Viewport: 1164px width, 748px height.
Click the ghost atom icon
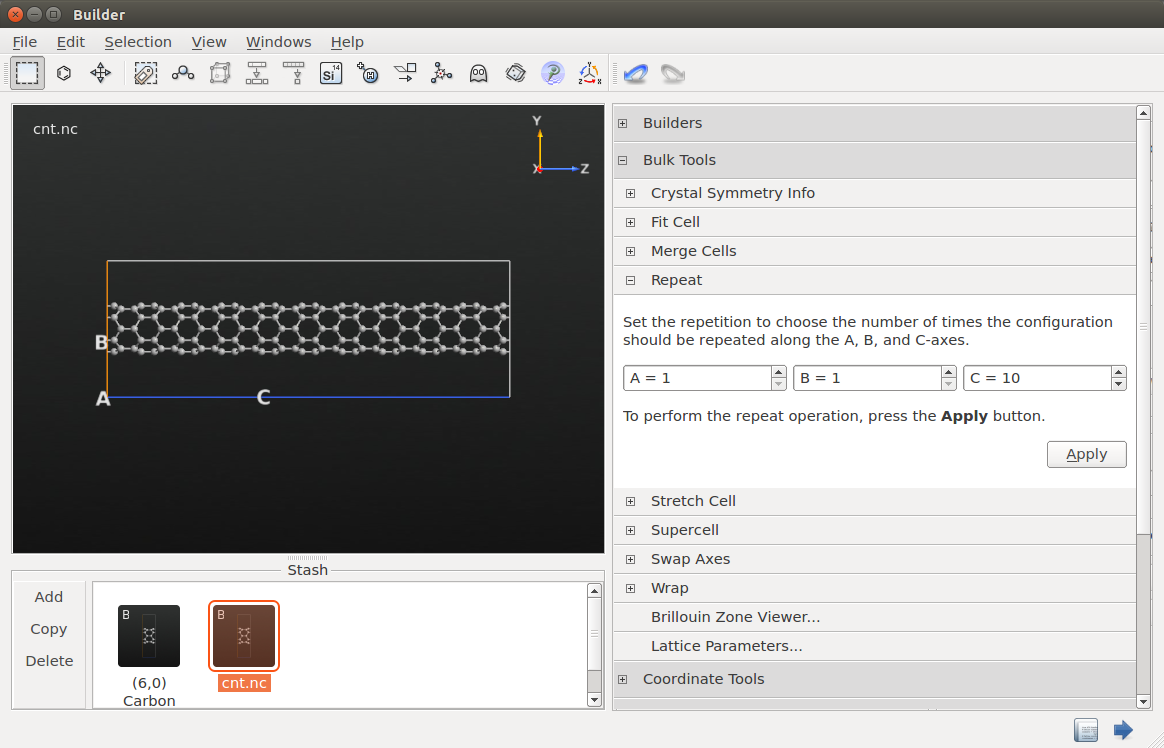tap(479, 73)
